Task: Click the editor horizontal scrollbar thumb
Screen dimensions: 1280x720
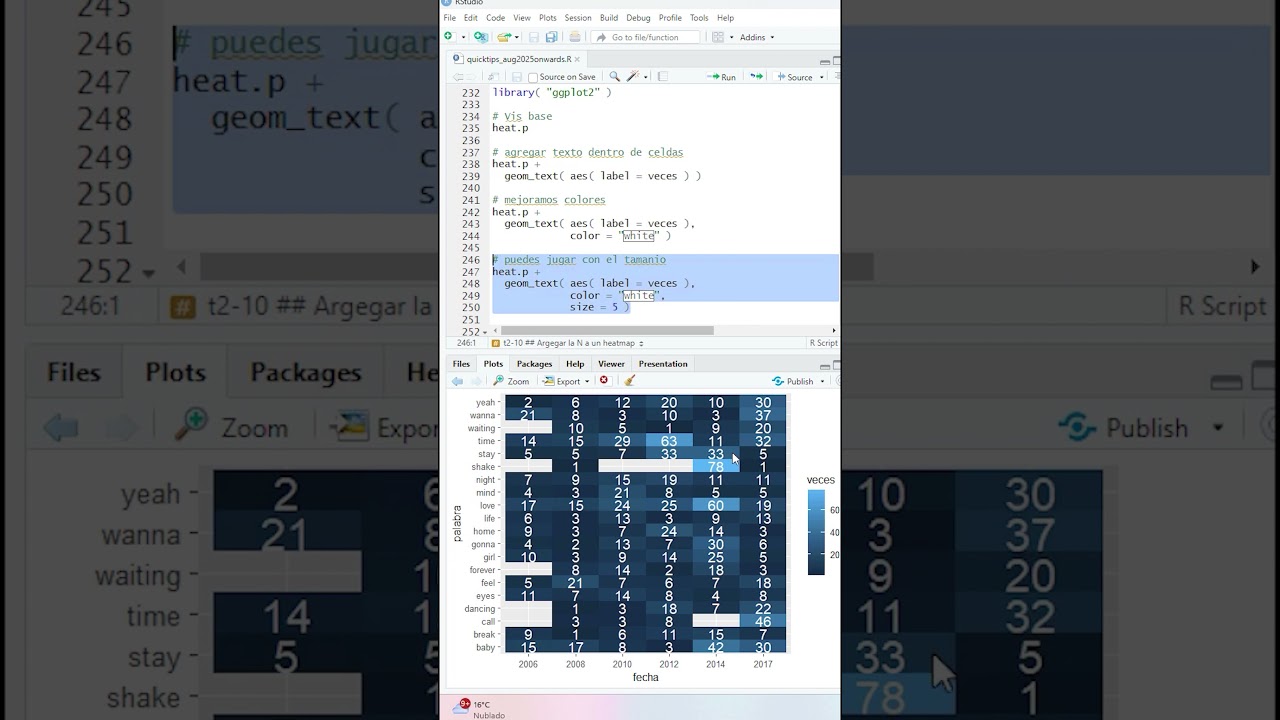Action: (607, 330)
